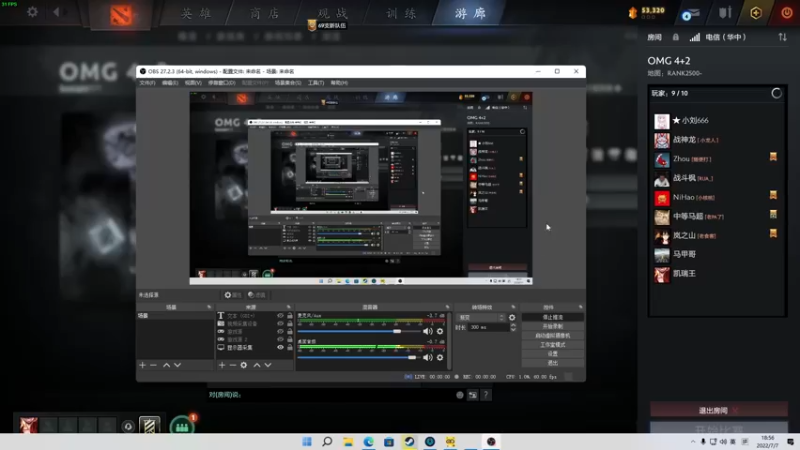800x450 pixels.
Task: Move source down with chevron
Action: [268, 365]
